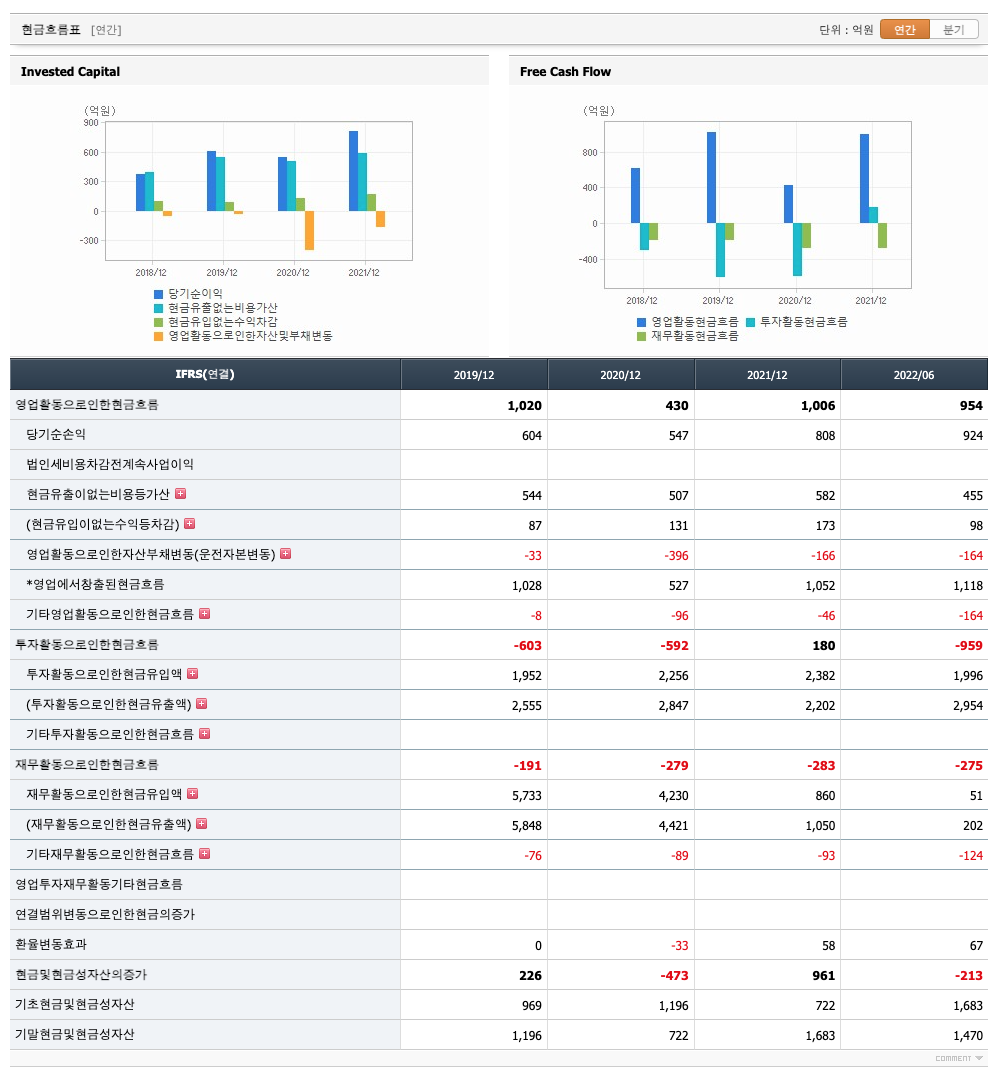Expand the 기타투자활동으로인한현금흐름 row
This screenshot has height=1080, width=998.
pos(205,734)
